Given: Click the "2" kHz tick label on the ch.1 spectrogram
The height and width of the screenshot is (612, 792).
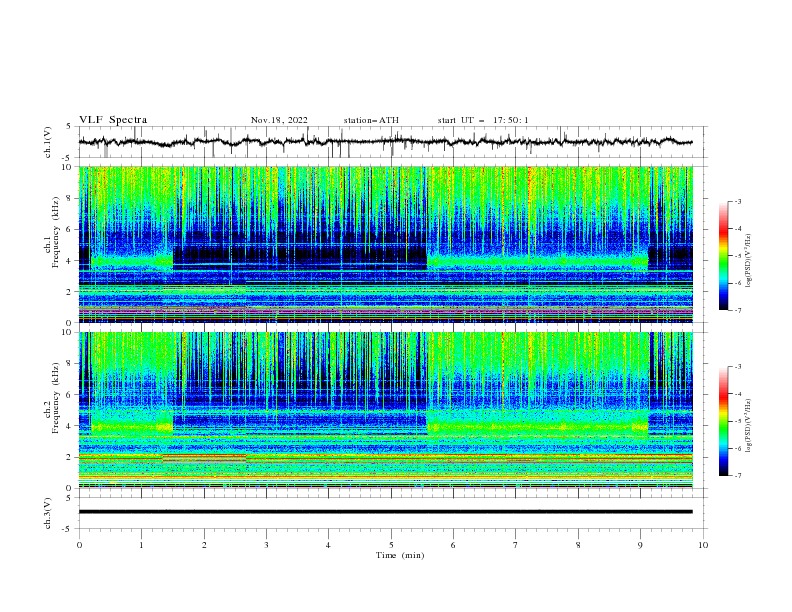Looking at the screenshot, I should [71, 292].
